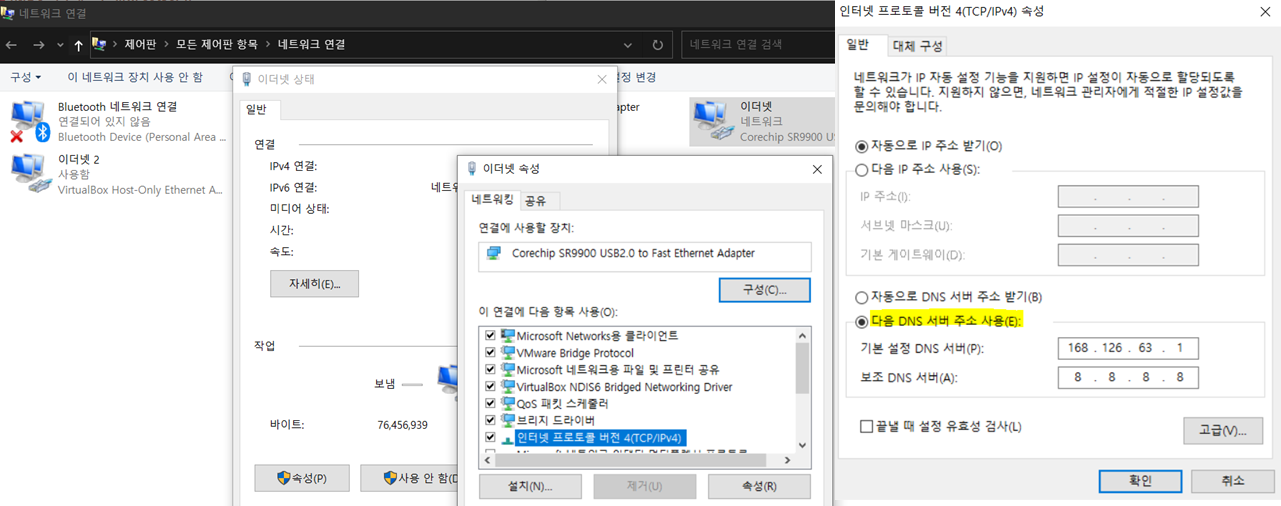Close the TCP/IPv4 properties dialog

point(1264,12)
